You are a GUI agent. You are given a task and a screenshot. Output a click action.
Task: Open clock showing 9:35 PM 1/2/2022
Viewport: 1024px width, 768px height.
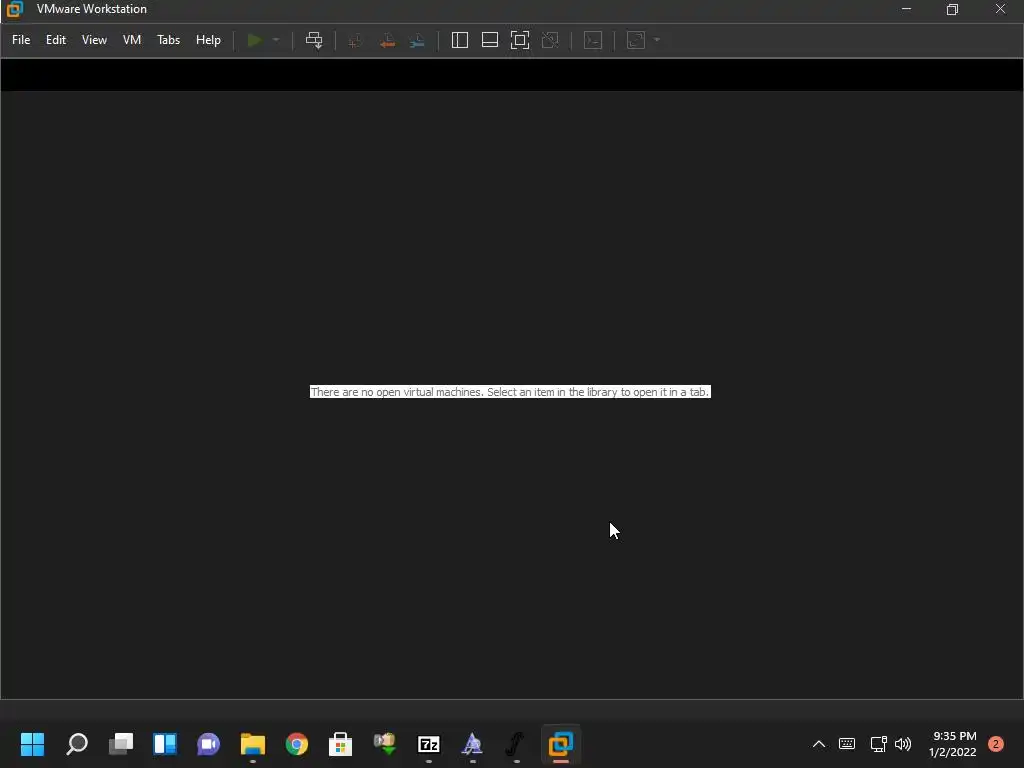point(953,744)
